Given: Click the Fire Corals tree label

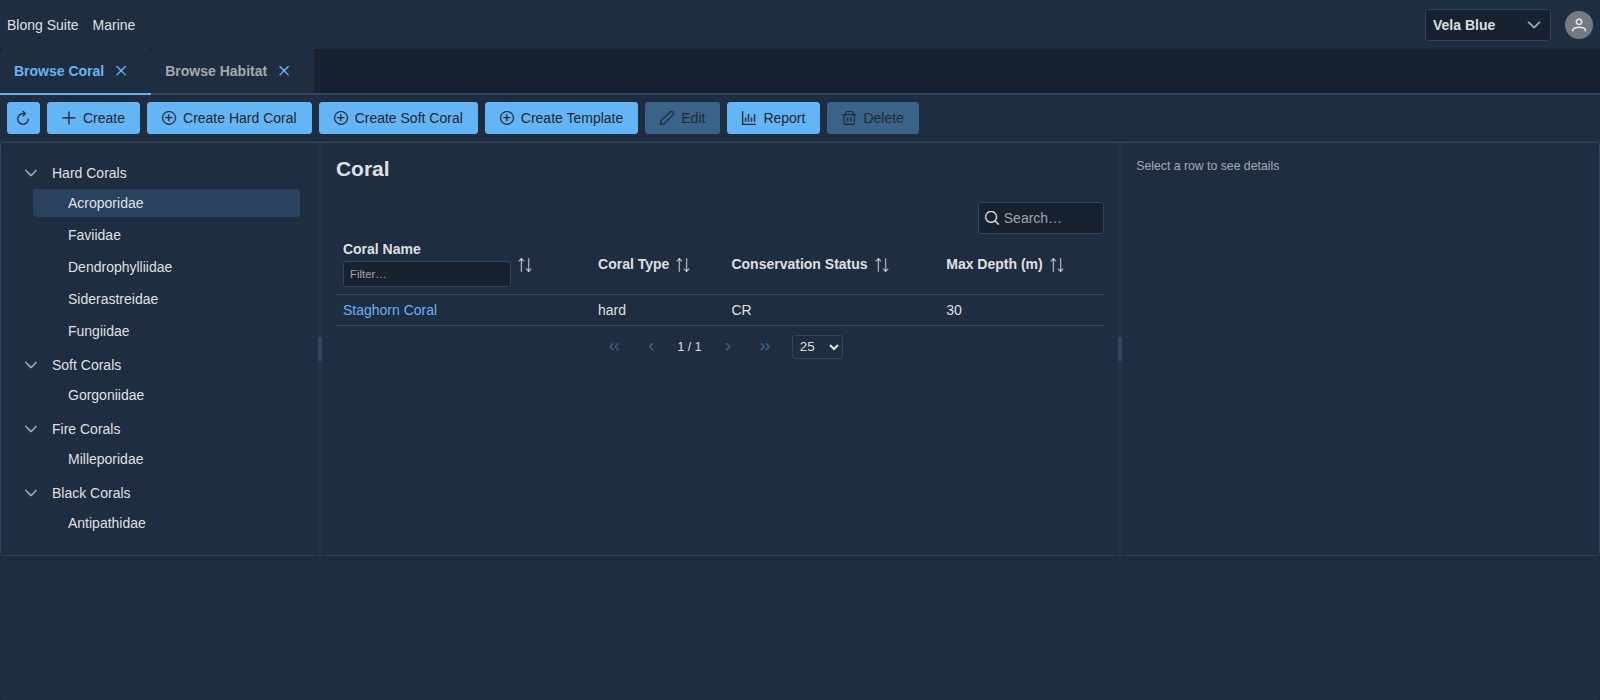Looking at the screenshot, I should click(86, 429).
